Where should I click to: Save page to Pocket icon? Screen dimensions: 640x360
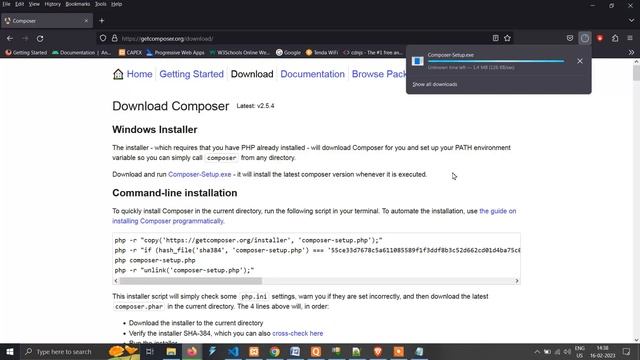coord(570,38)
